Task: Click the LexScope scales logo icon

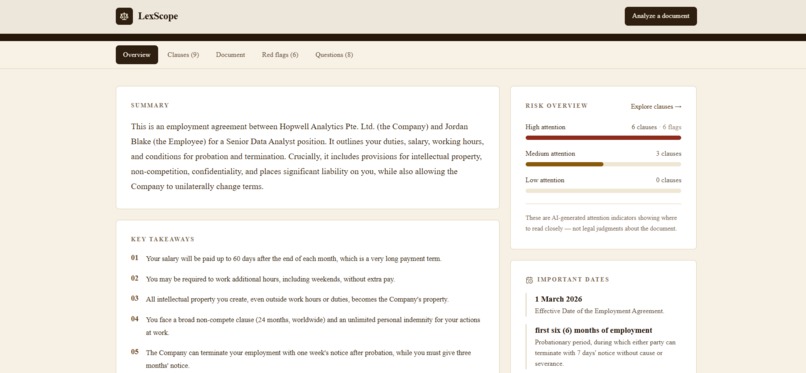Action: 124,16
